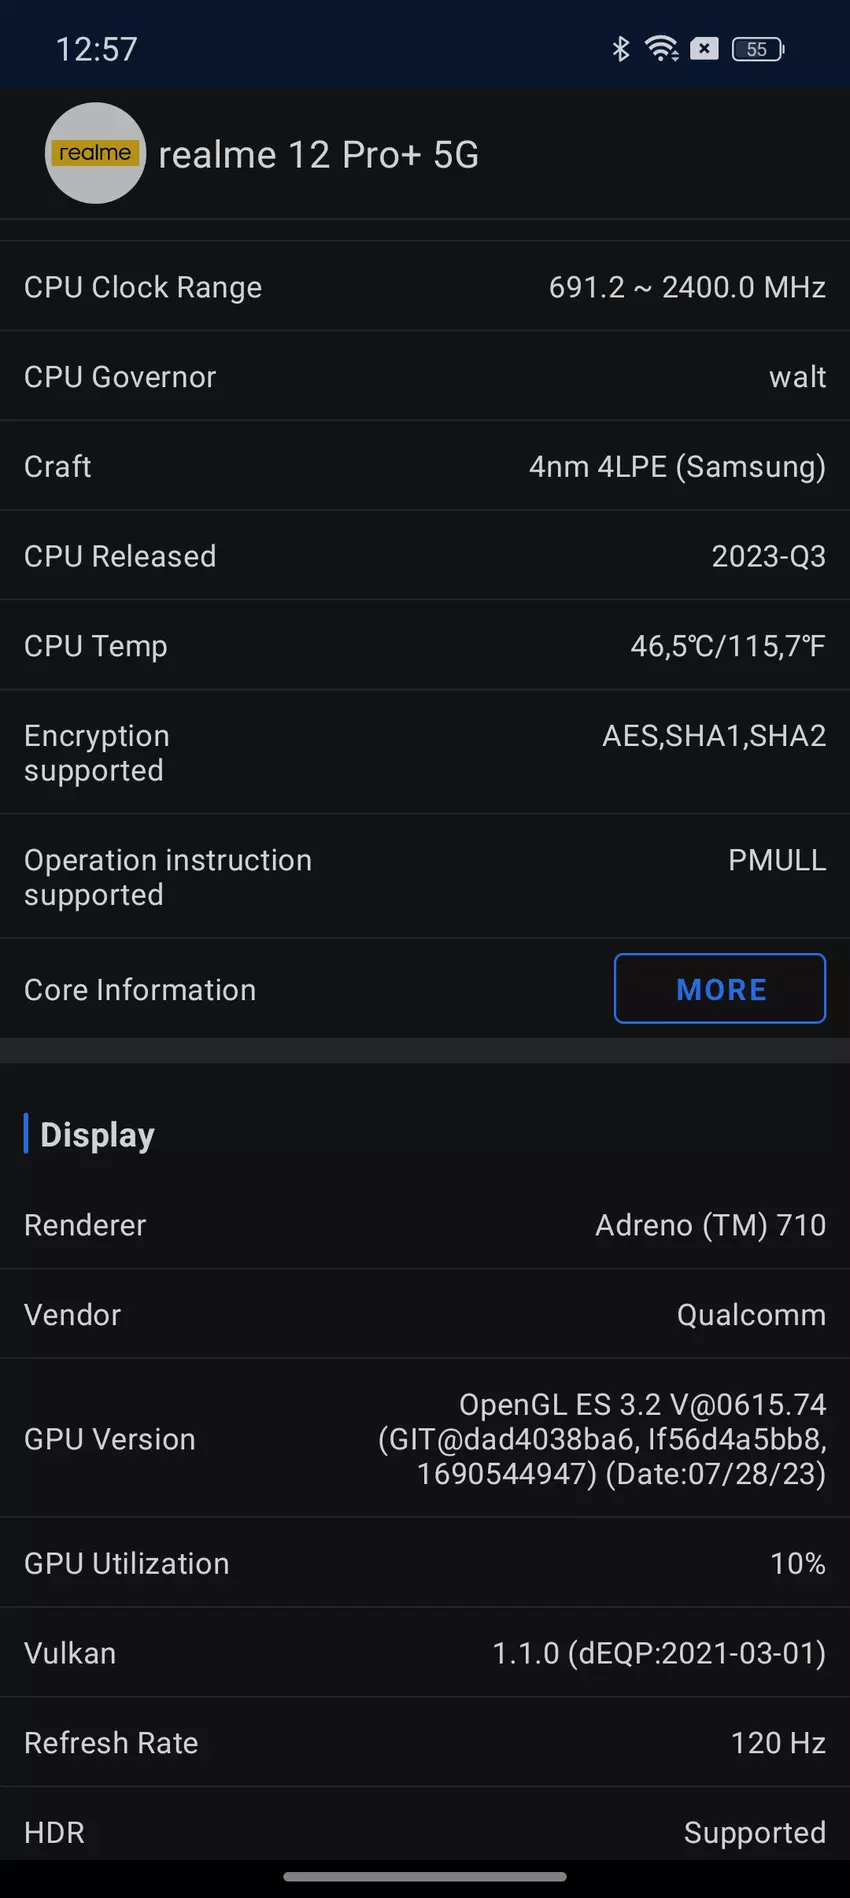
Task: Tap the CPU Governor walt value
Action: (x=797, y=377)
